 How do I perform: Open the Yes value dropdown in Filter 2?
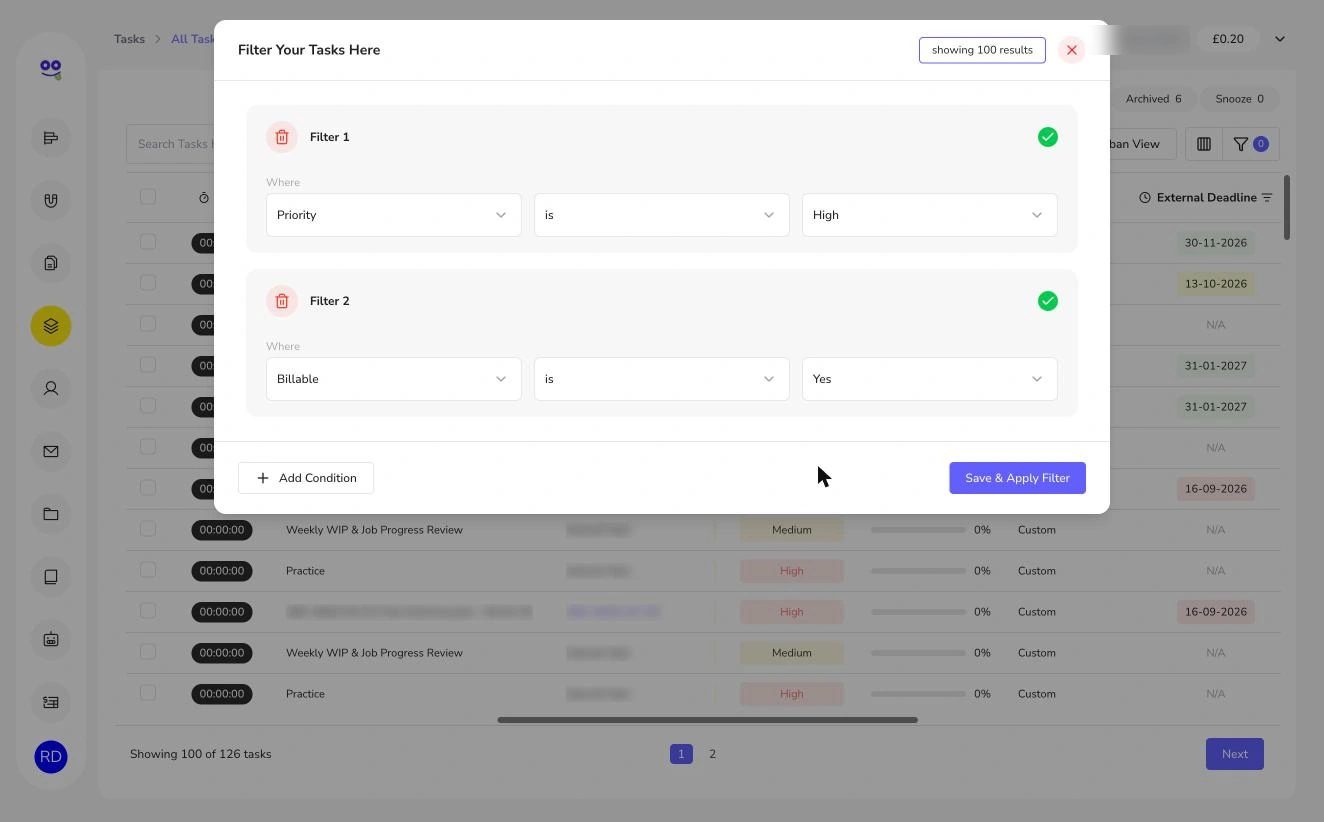(x=929, y=379)
